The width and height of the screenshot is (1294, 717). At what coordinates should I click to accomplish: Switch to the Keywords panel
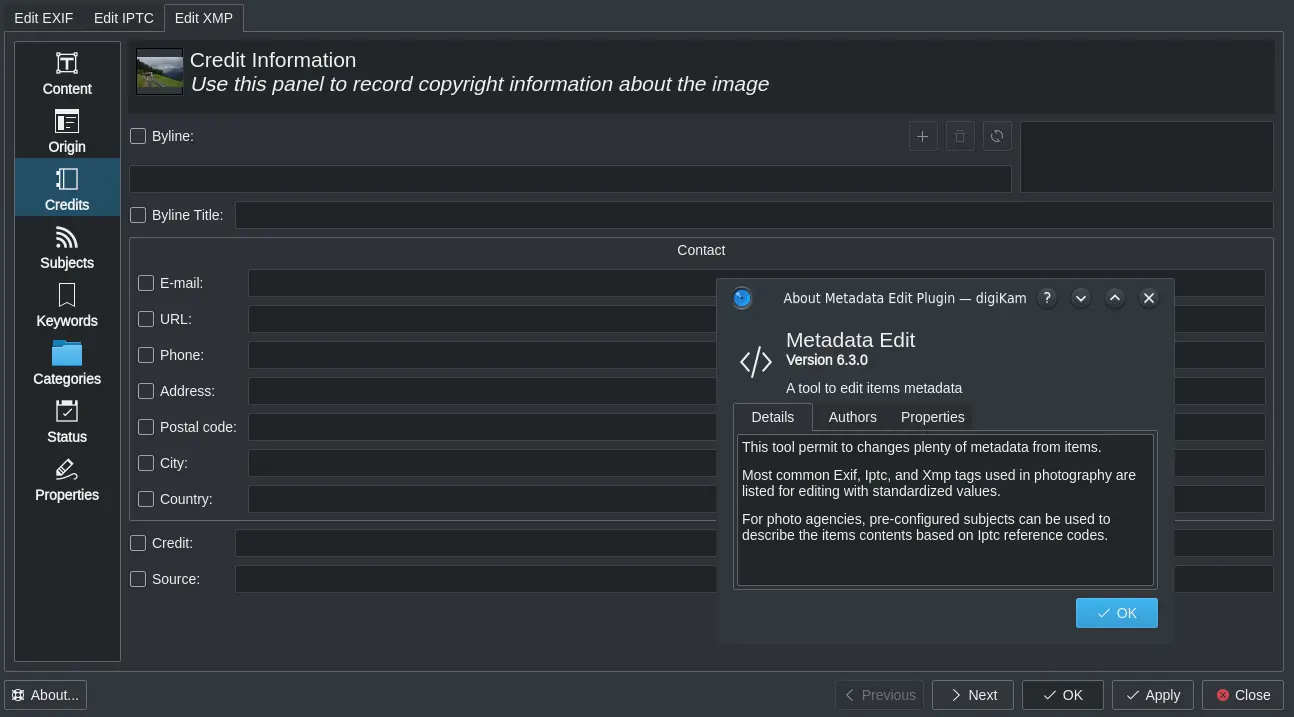tap(66, 305)
